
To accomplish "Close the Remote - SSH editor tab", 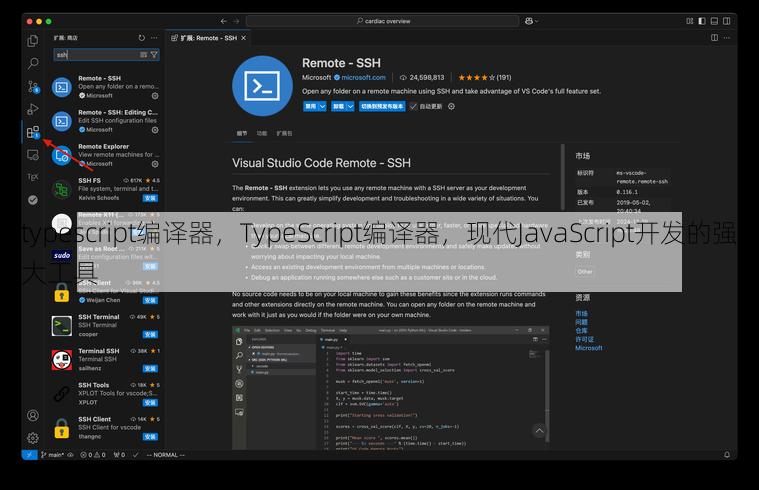I will click(x=243, y=38).
